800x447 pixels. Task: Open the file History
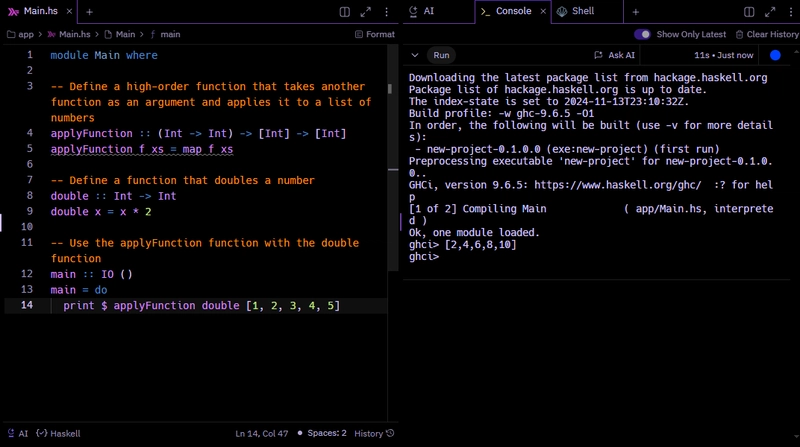pos(374,433)
